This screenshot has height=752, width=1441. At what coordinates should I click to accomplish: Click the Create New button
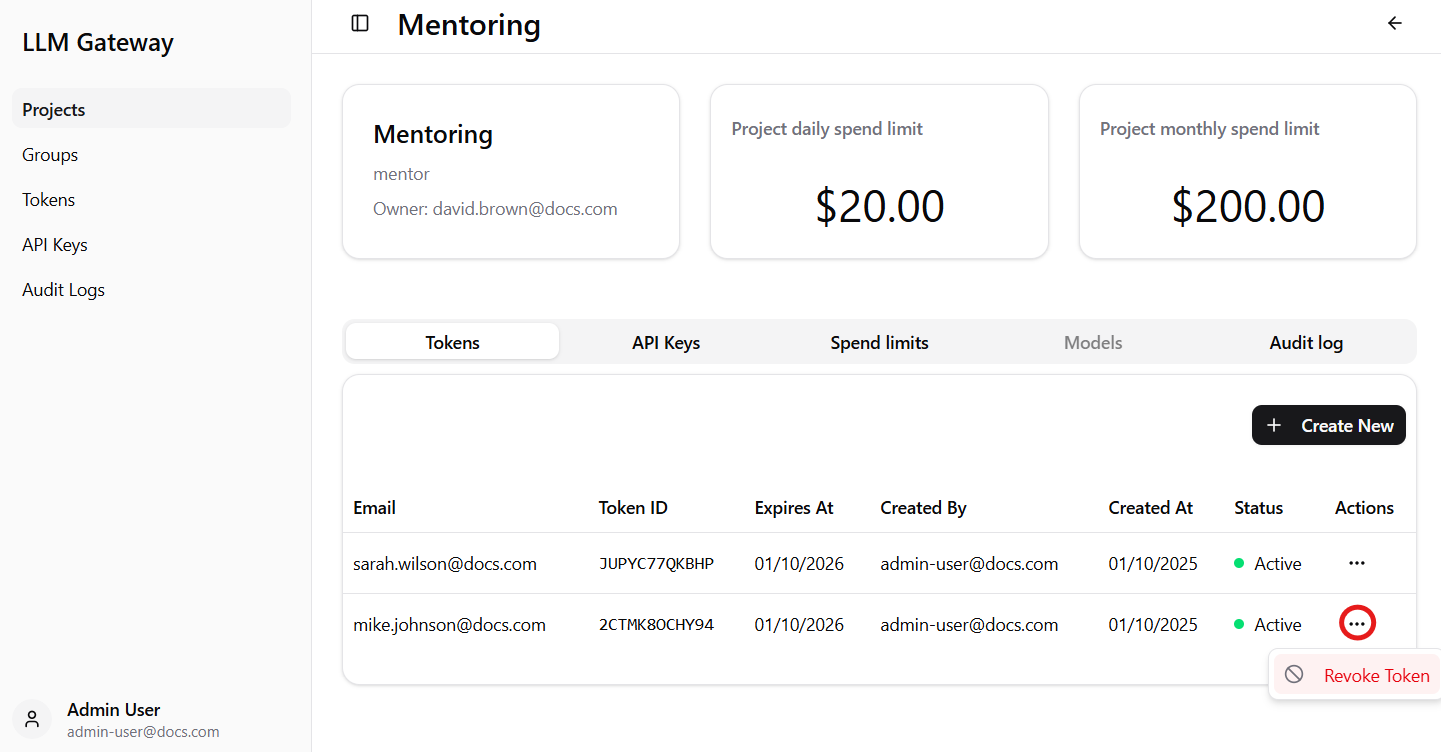pyautogui.click(x=1328, y=425)
